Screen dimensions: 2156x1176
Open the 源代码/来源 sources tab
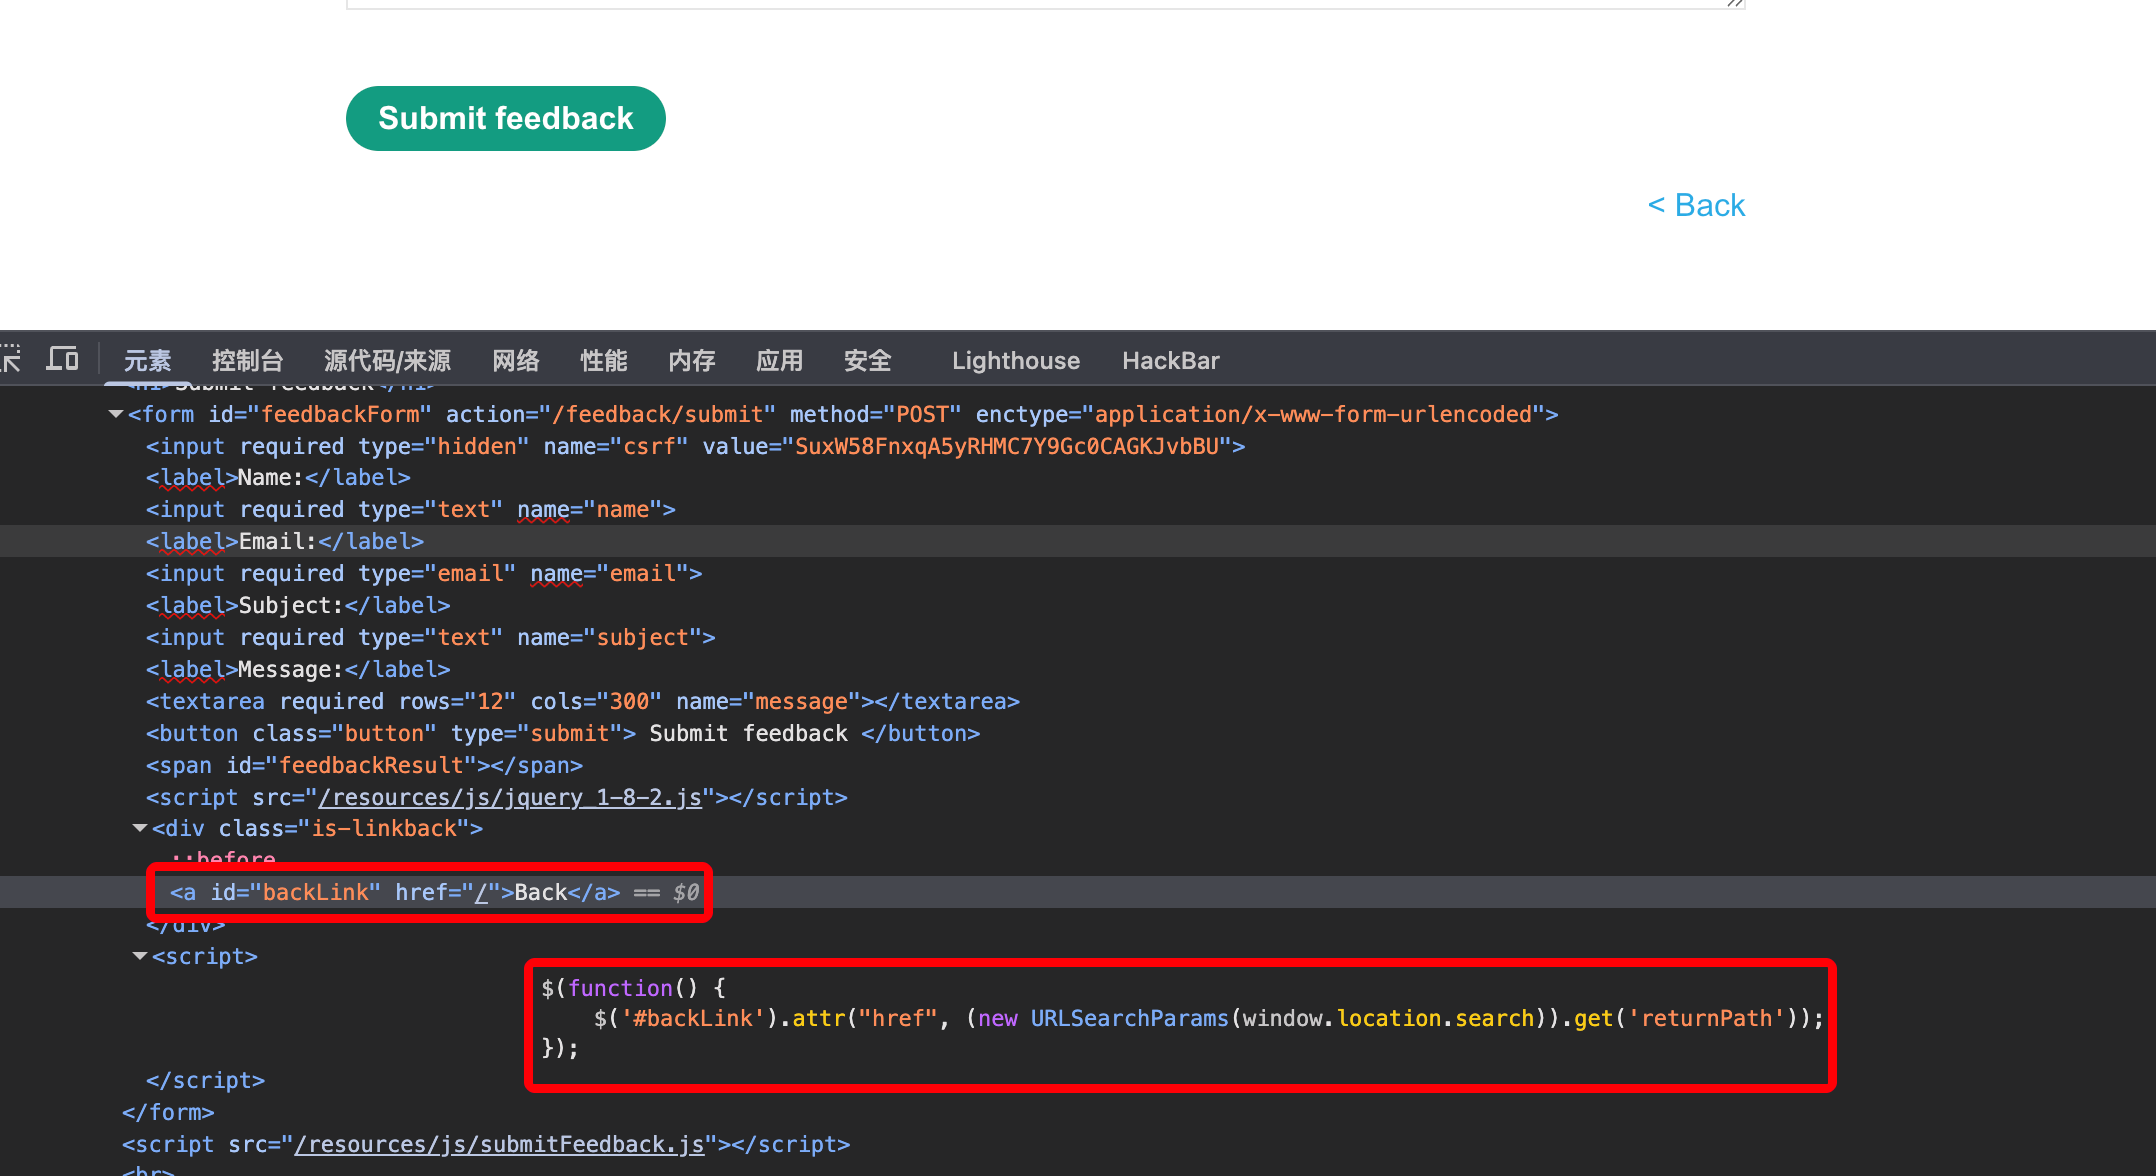(x=387, y=361)
